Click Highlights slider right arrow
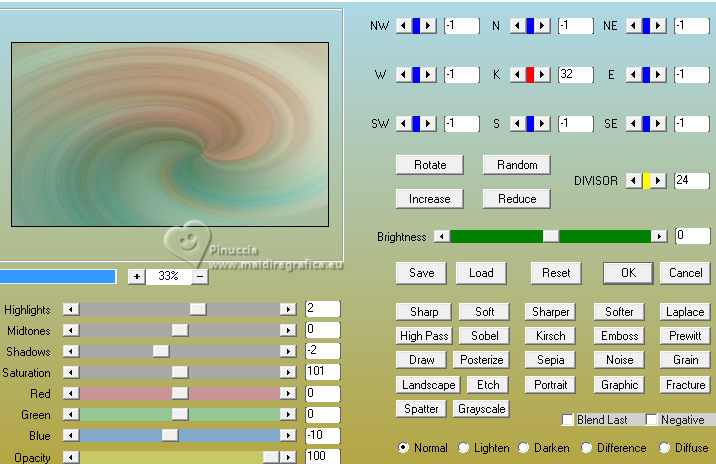Image resolution: width=716 pixels, height=464 pixels. pos(288,310)
